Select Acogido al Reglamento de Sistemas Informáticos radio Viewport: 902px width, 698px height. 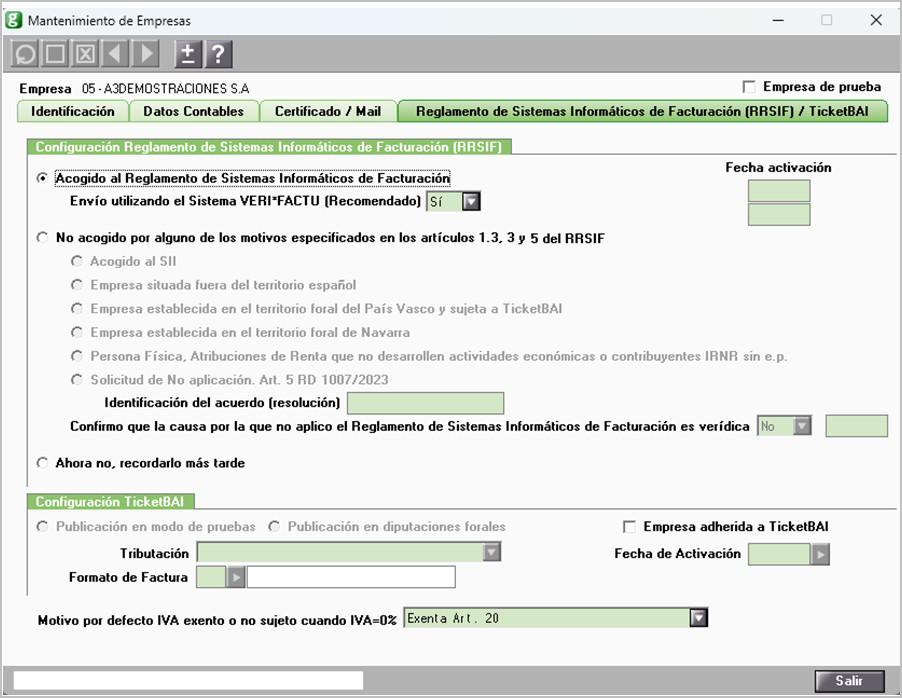pyautogui.click(x=42, y=178)
